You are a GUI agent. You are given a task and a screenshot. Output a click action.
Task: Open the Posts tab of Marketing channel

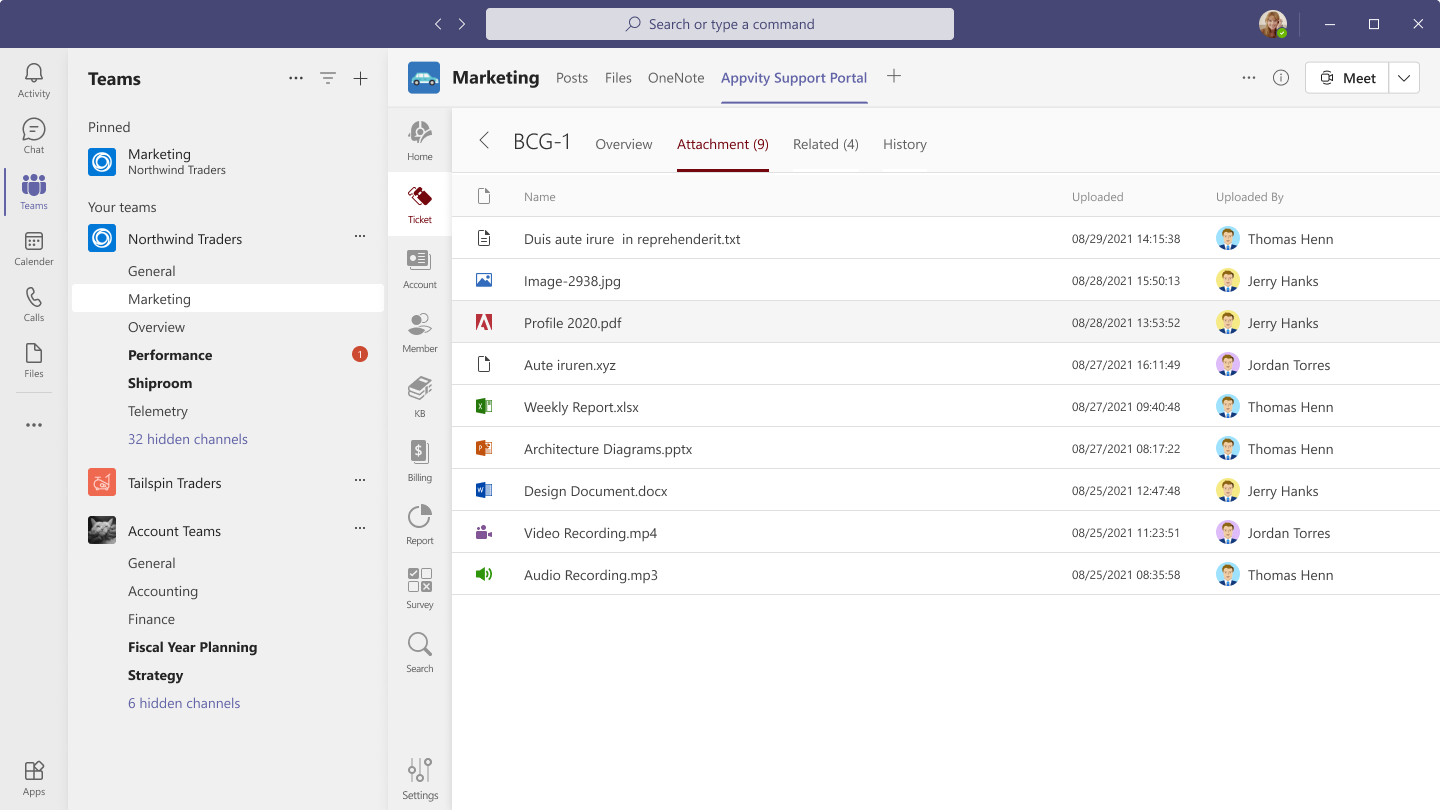point(572,77)
